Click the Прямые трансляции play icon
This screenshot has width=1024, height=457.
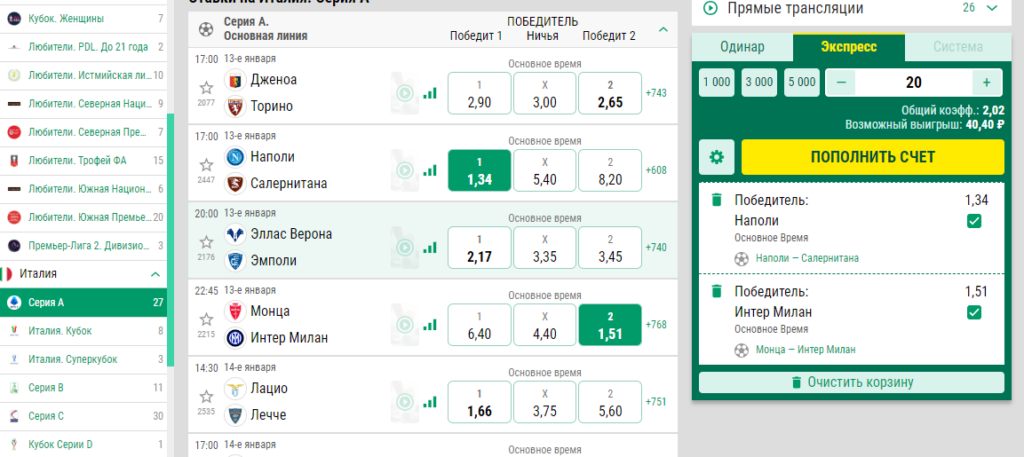click(x=710, y=8)
